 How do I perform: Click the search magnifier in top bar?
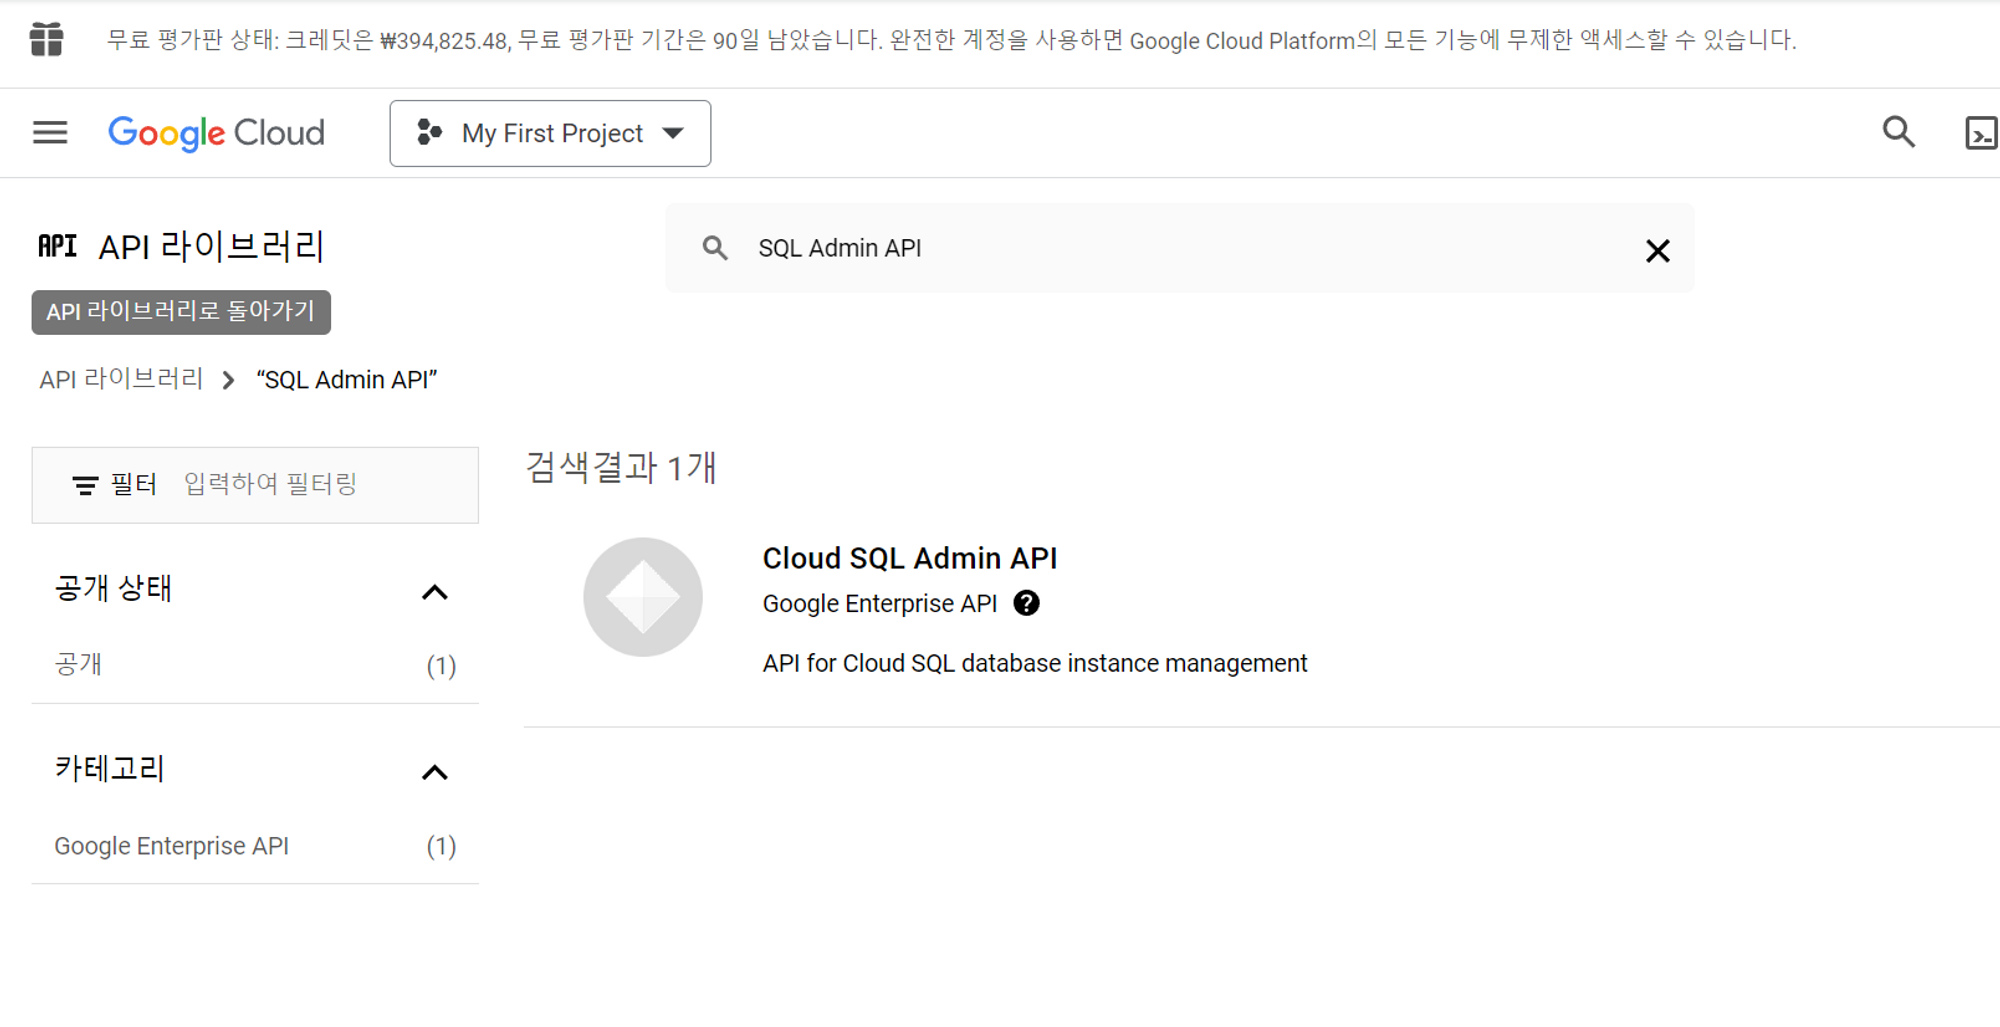[x=1898, y=132]
